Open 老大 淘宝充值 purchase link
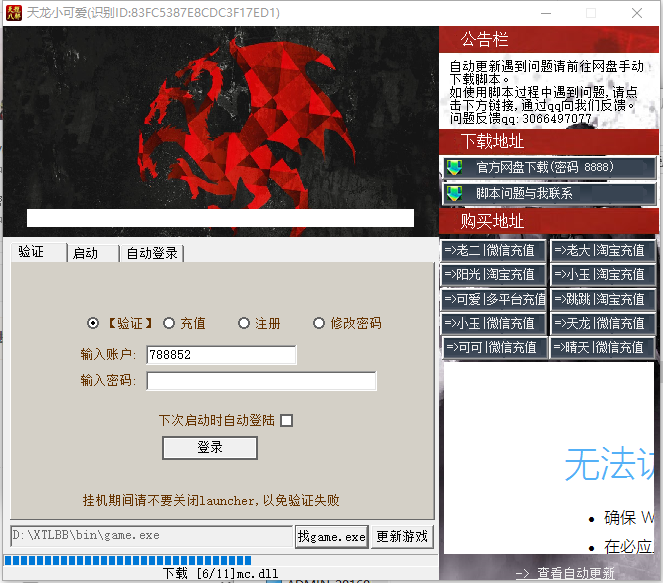 [603, 250]
